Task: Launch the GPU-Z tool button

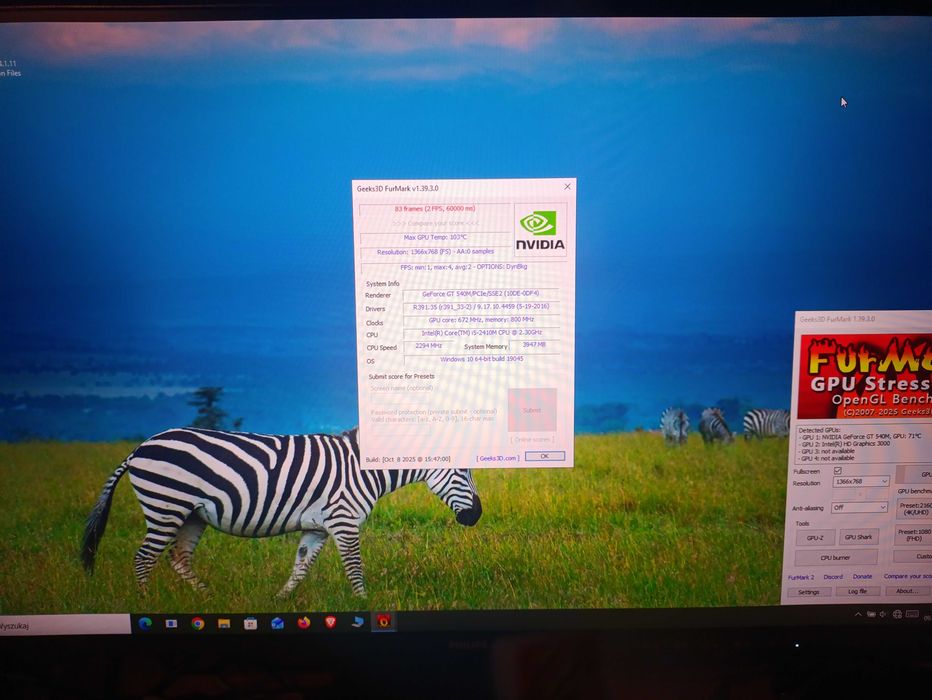Action: (x=814, y=538)
